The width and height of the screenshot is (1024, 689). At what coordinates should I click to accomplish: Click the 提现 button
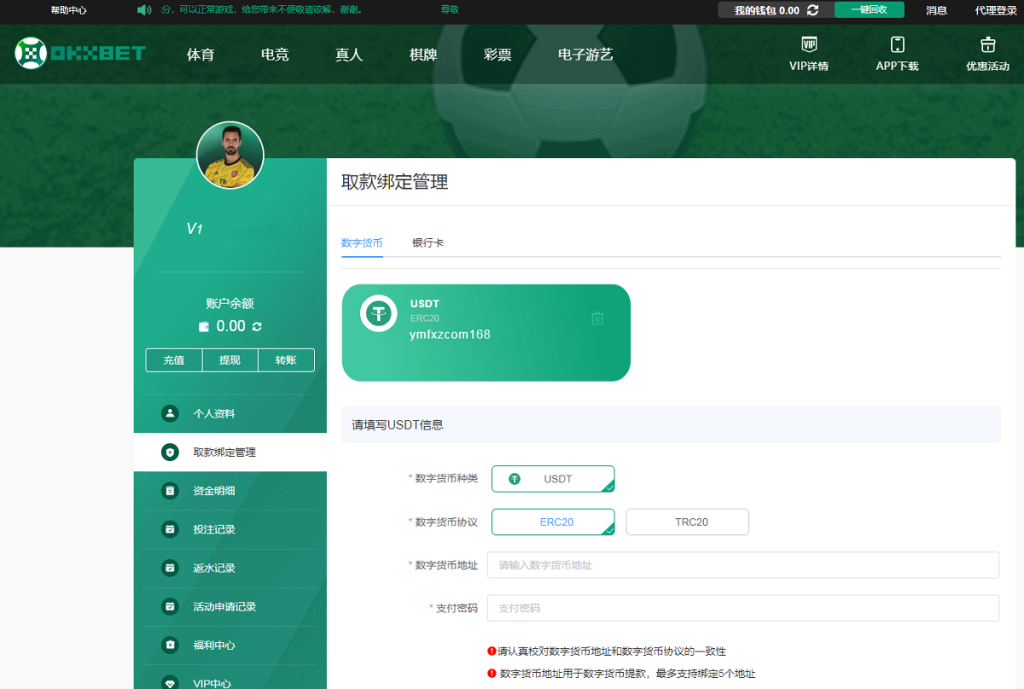pos(230,359)
